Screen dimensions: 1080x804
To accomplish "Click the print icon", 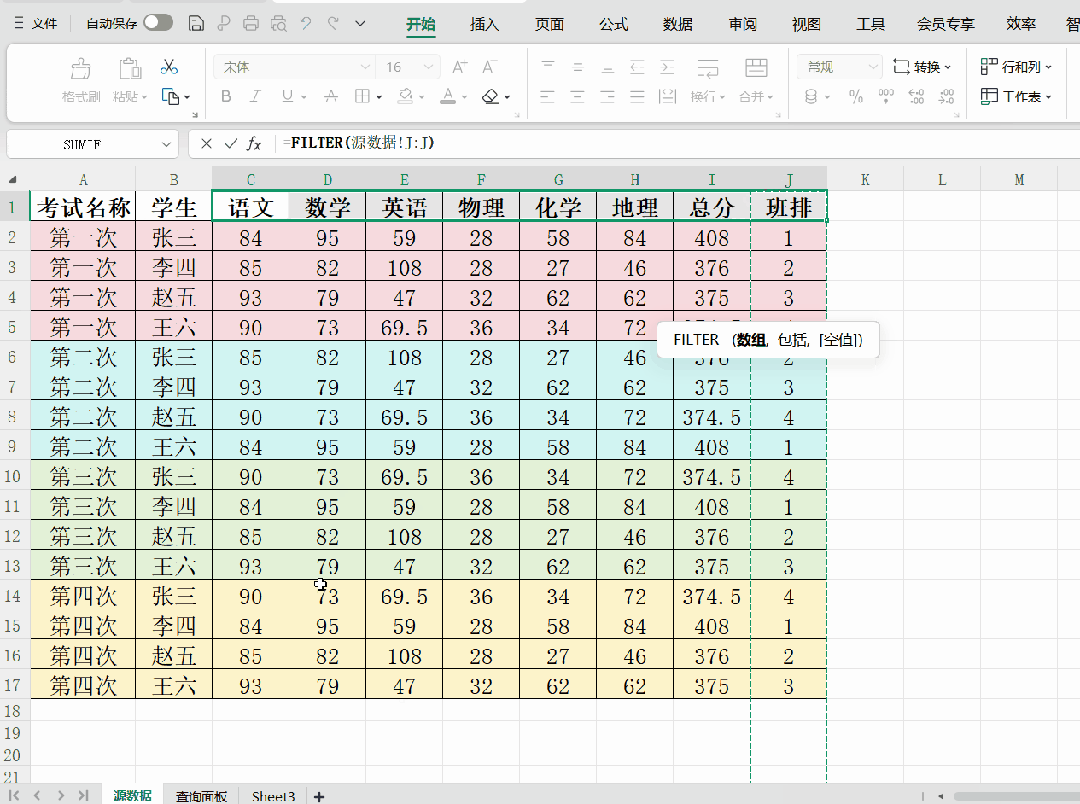I will 251,23.
